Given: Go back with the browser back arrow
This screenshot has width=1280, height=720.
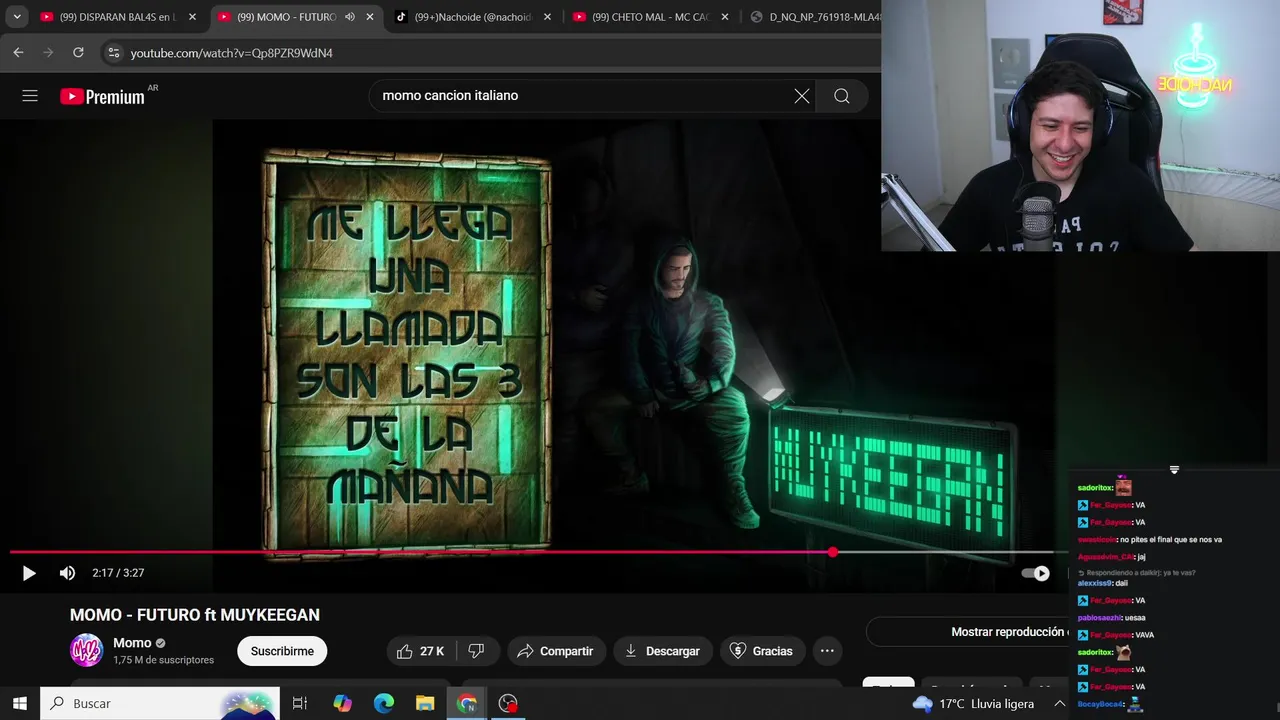Looking at the screenshot, I should [18, 53].
